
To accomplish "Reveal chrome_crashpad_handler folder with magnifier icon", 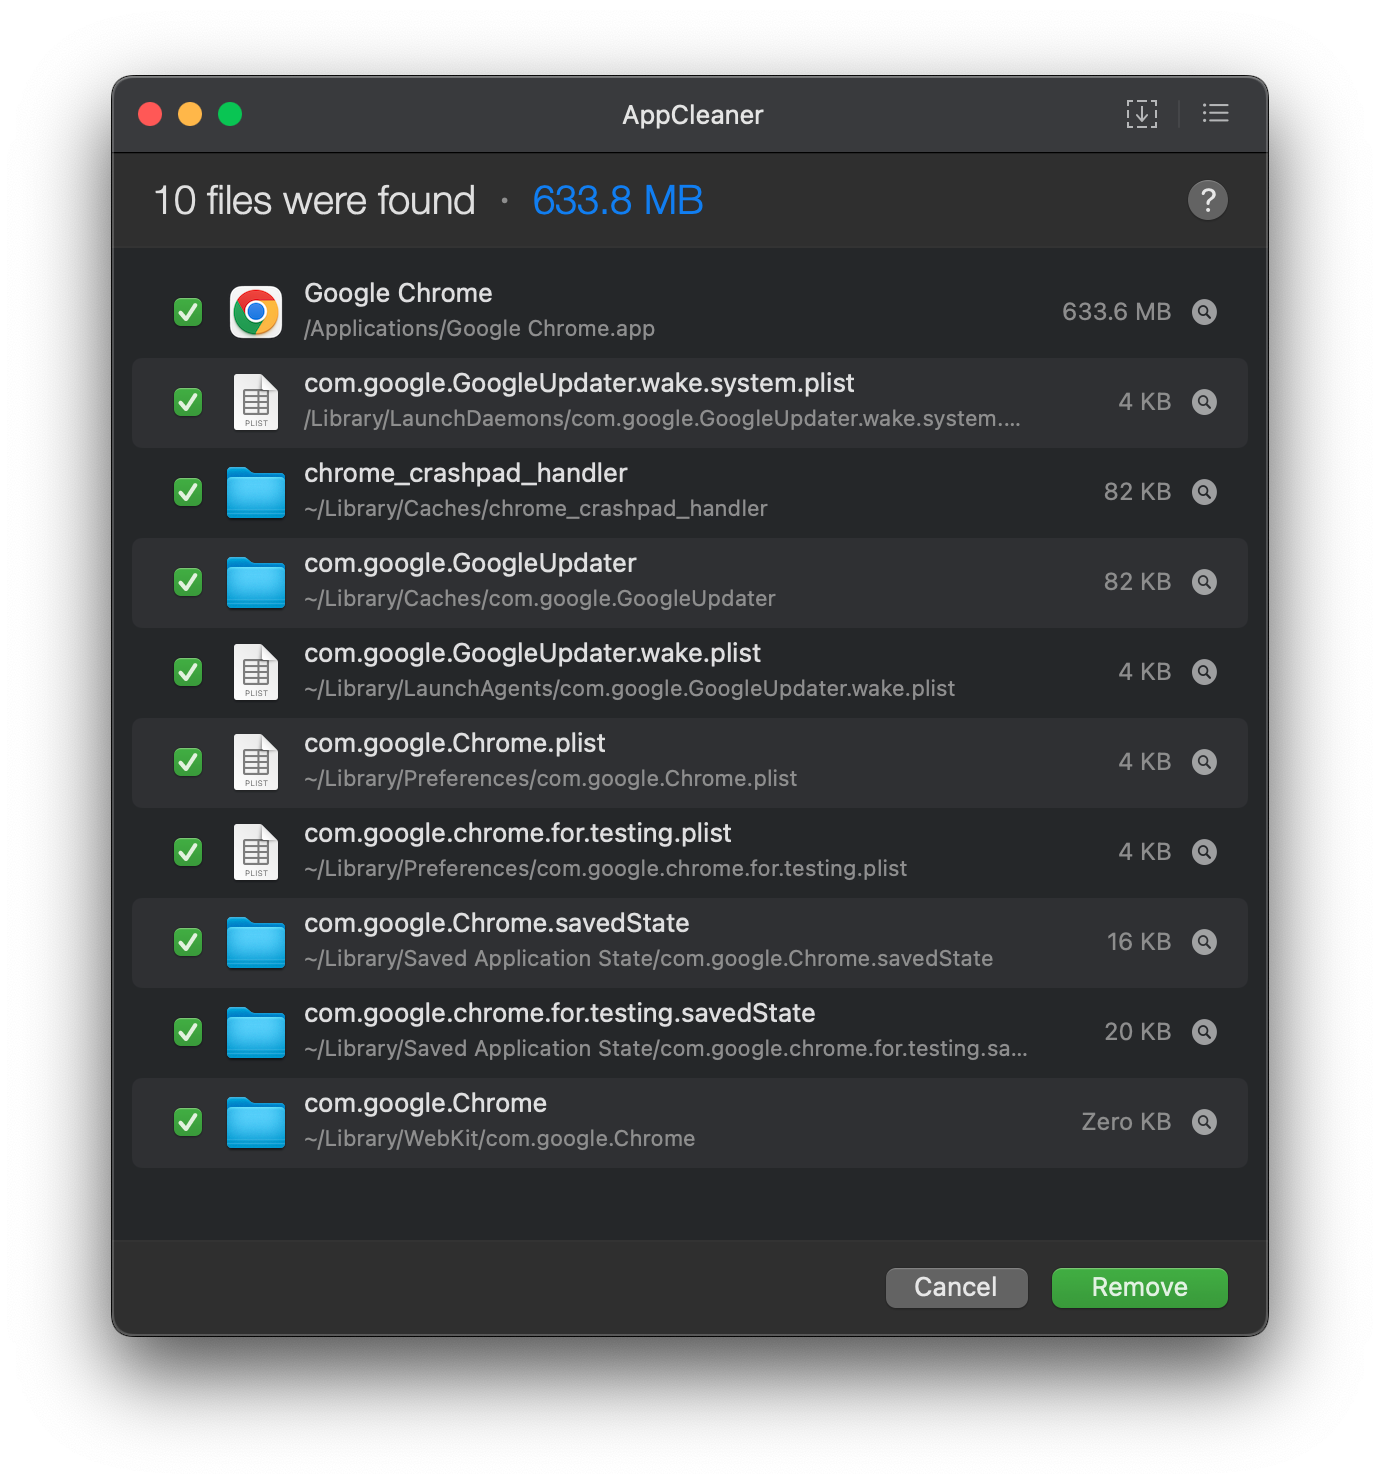I will (x=1204, y=492).
